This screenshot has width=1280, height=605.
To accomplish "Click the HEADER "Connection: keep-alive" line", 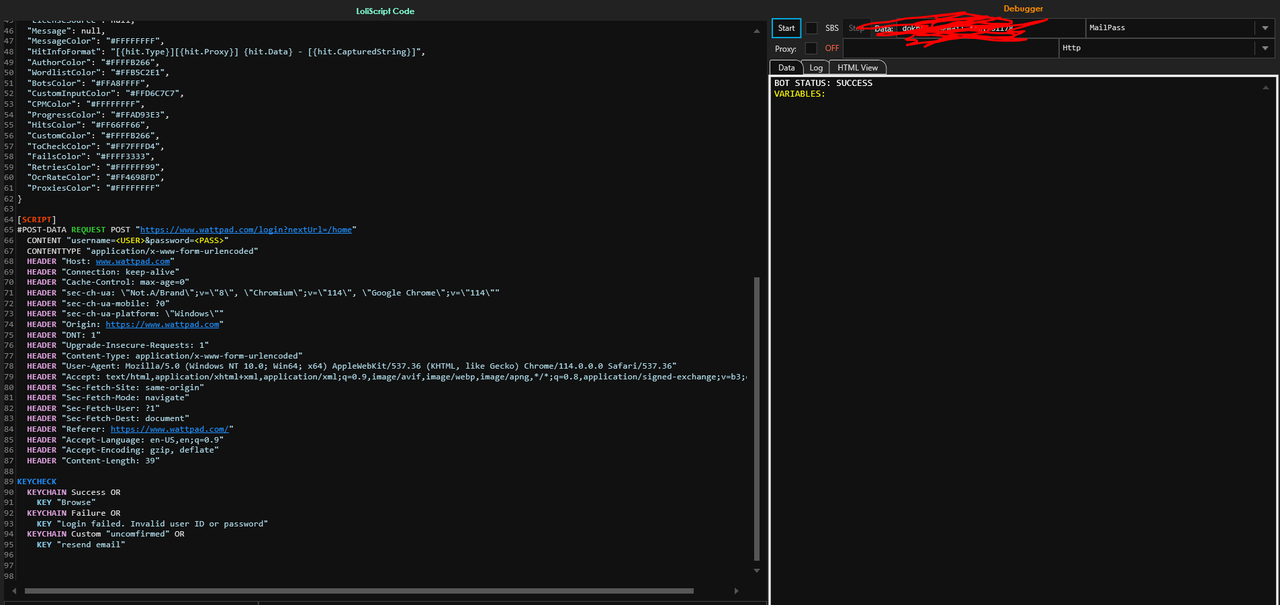I will [103, 271].
